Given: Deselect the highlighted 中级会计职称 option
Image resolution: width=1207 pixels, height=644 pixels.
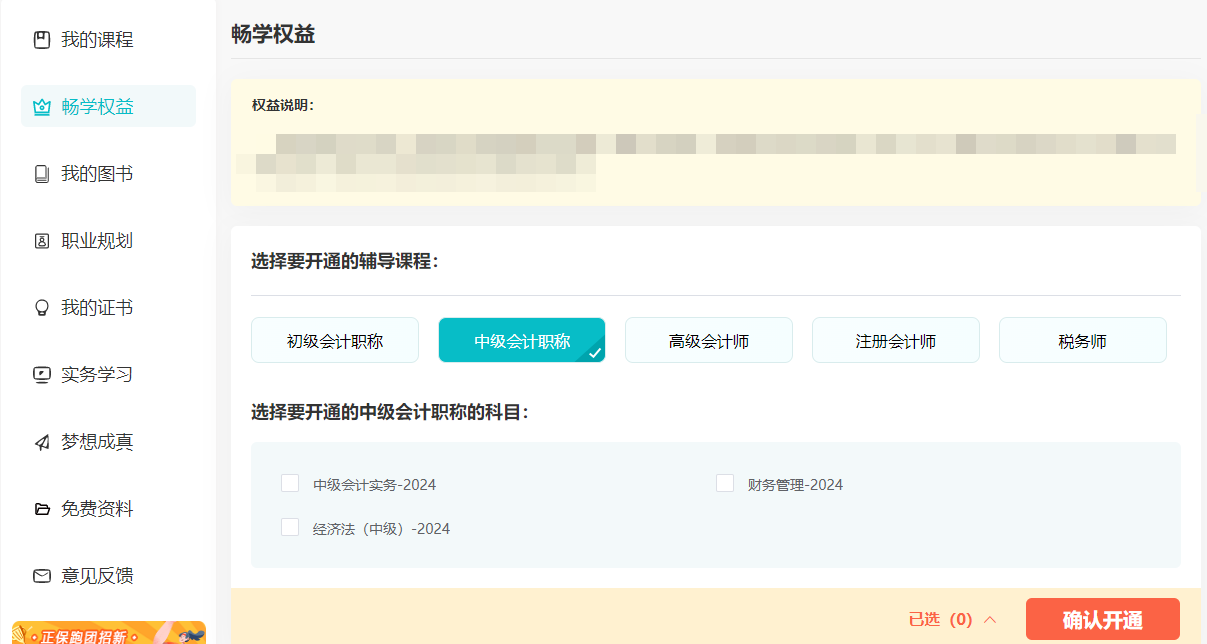Looking at the screenshot, I should coord(521,340).
